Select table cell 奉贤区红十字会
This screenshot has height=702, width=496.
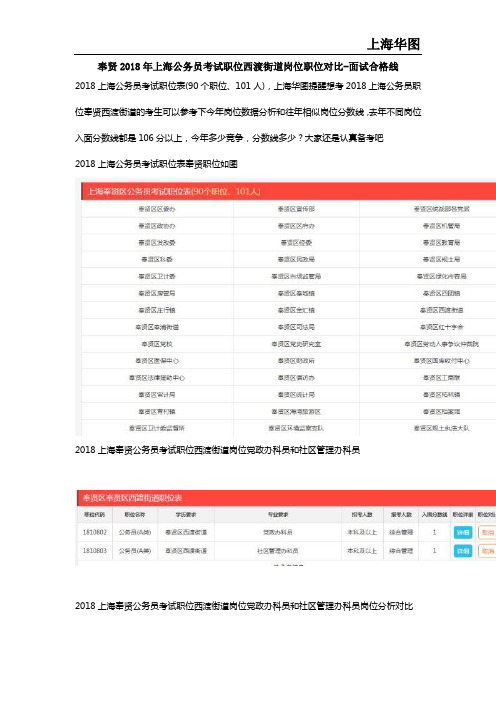click(441, 327)
